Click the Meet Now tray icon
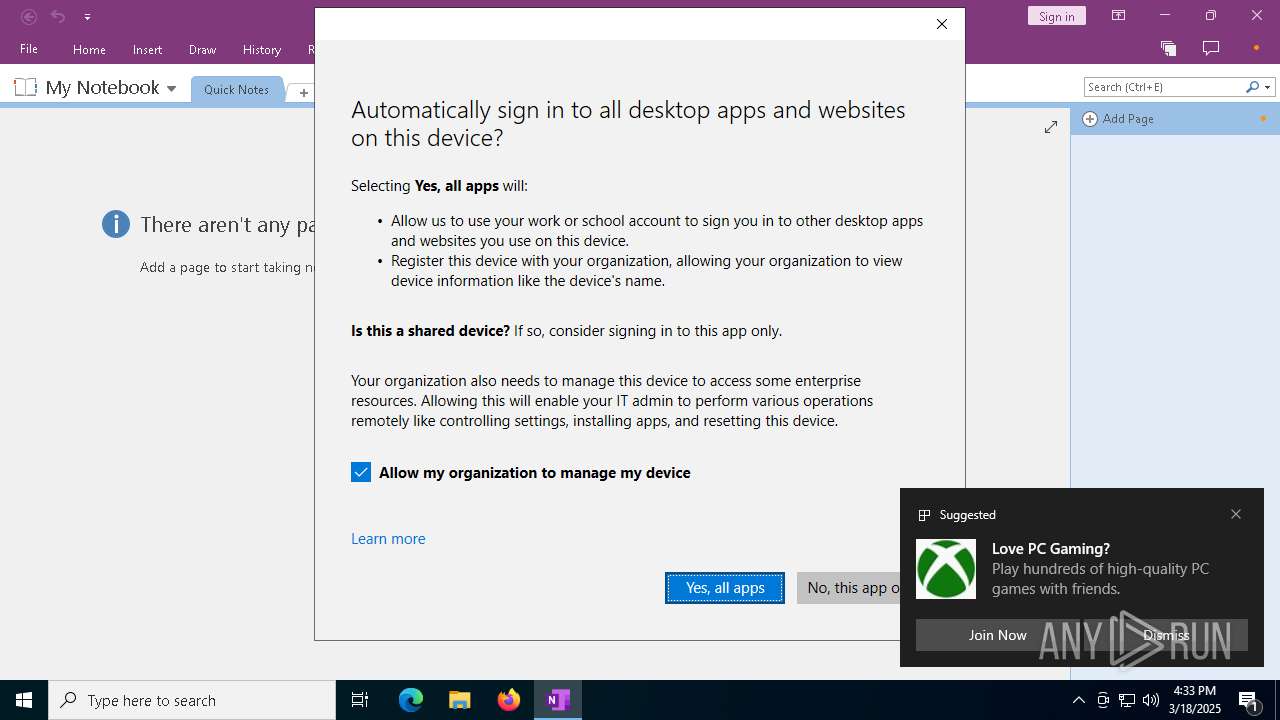The height and width of the screenshot is (720, 1280). (1103, 700)
